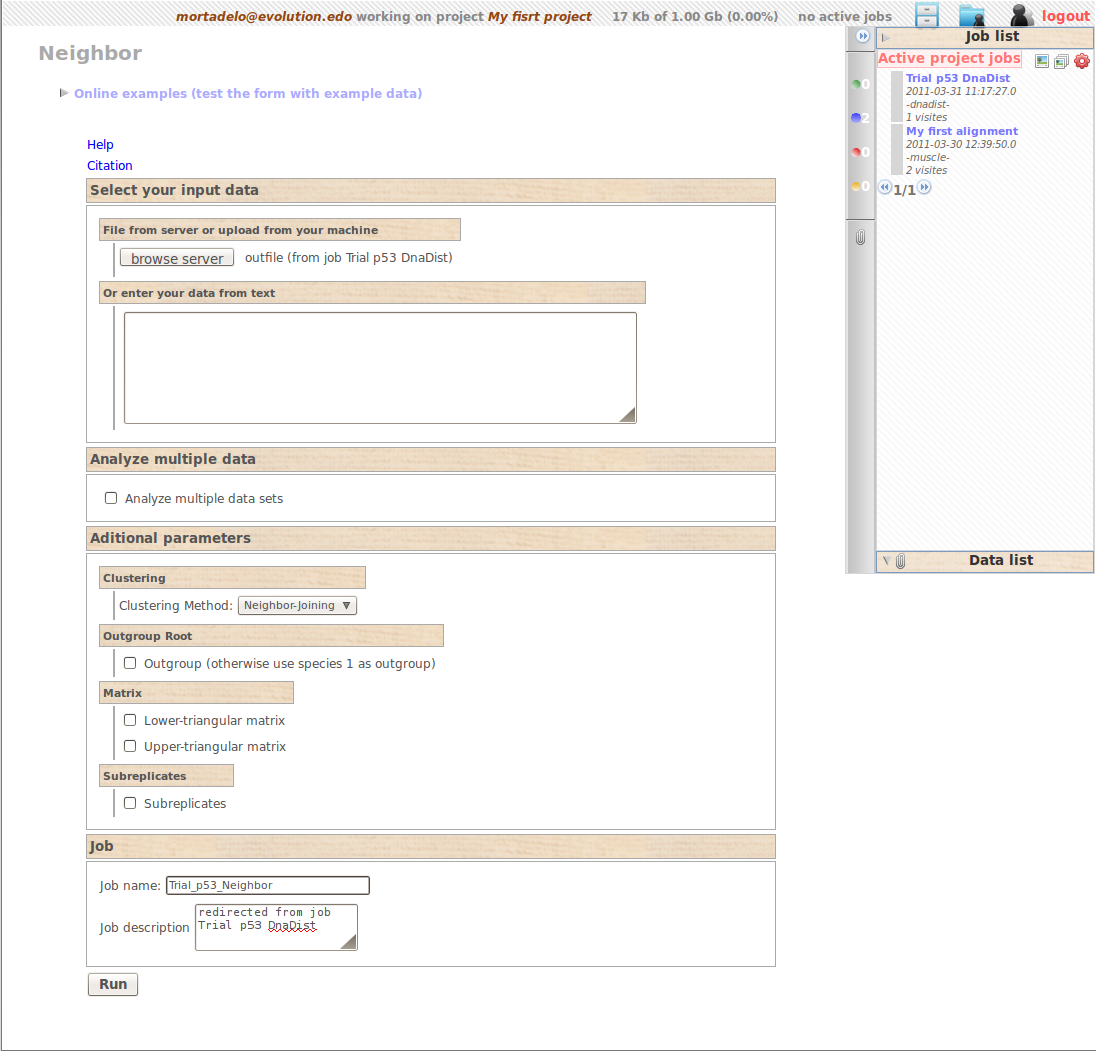Collapse side panel with double-arrow icon
Image resolution: width=1096 pixels, height=1051 pixels.
[862, 36]
